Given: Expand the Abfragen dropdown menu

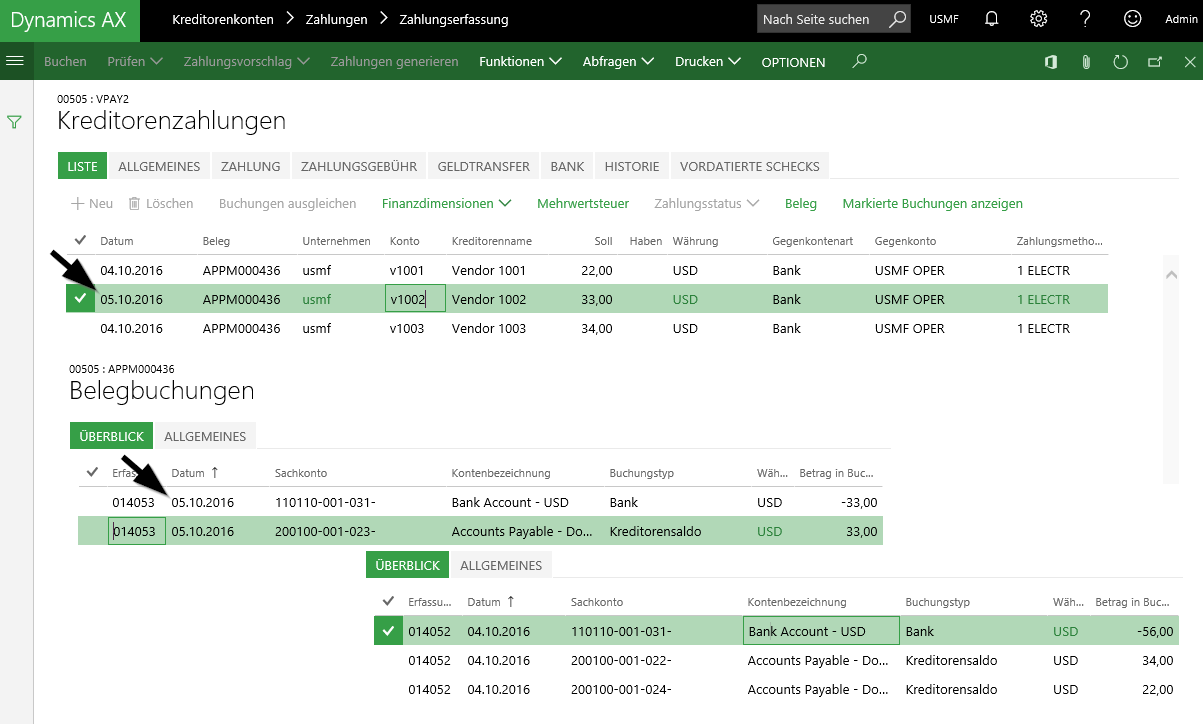Looking at the screenshot, I should coord(618,62).
